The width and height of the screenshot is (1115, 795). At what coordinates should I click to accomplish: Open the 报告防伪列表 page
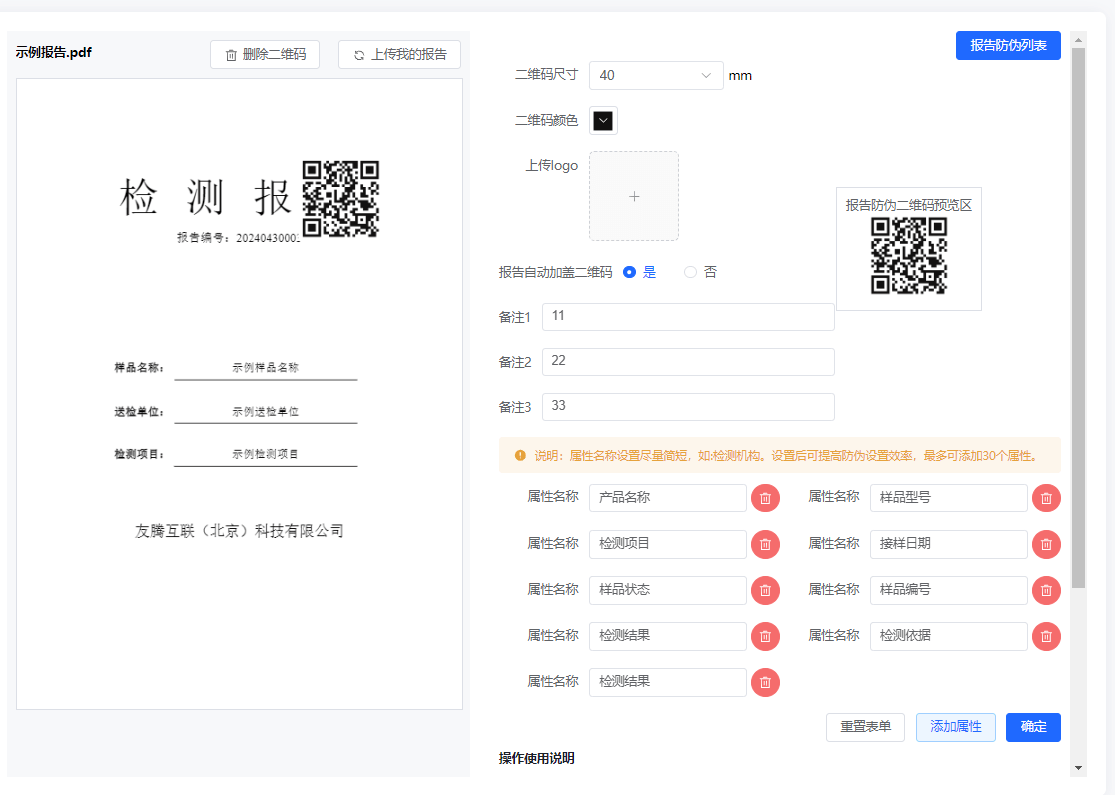tap(1008, 46)
